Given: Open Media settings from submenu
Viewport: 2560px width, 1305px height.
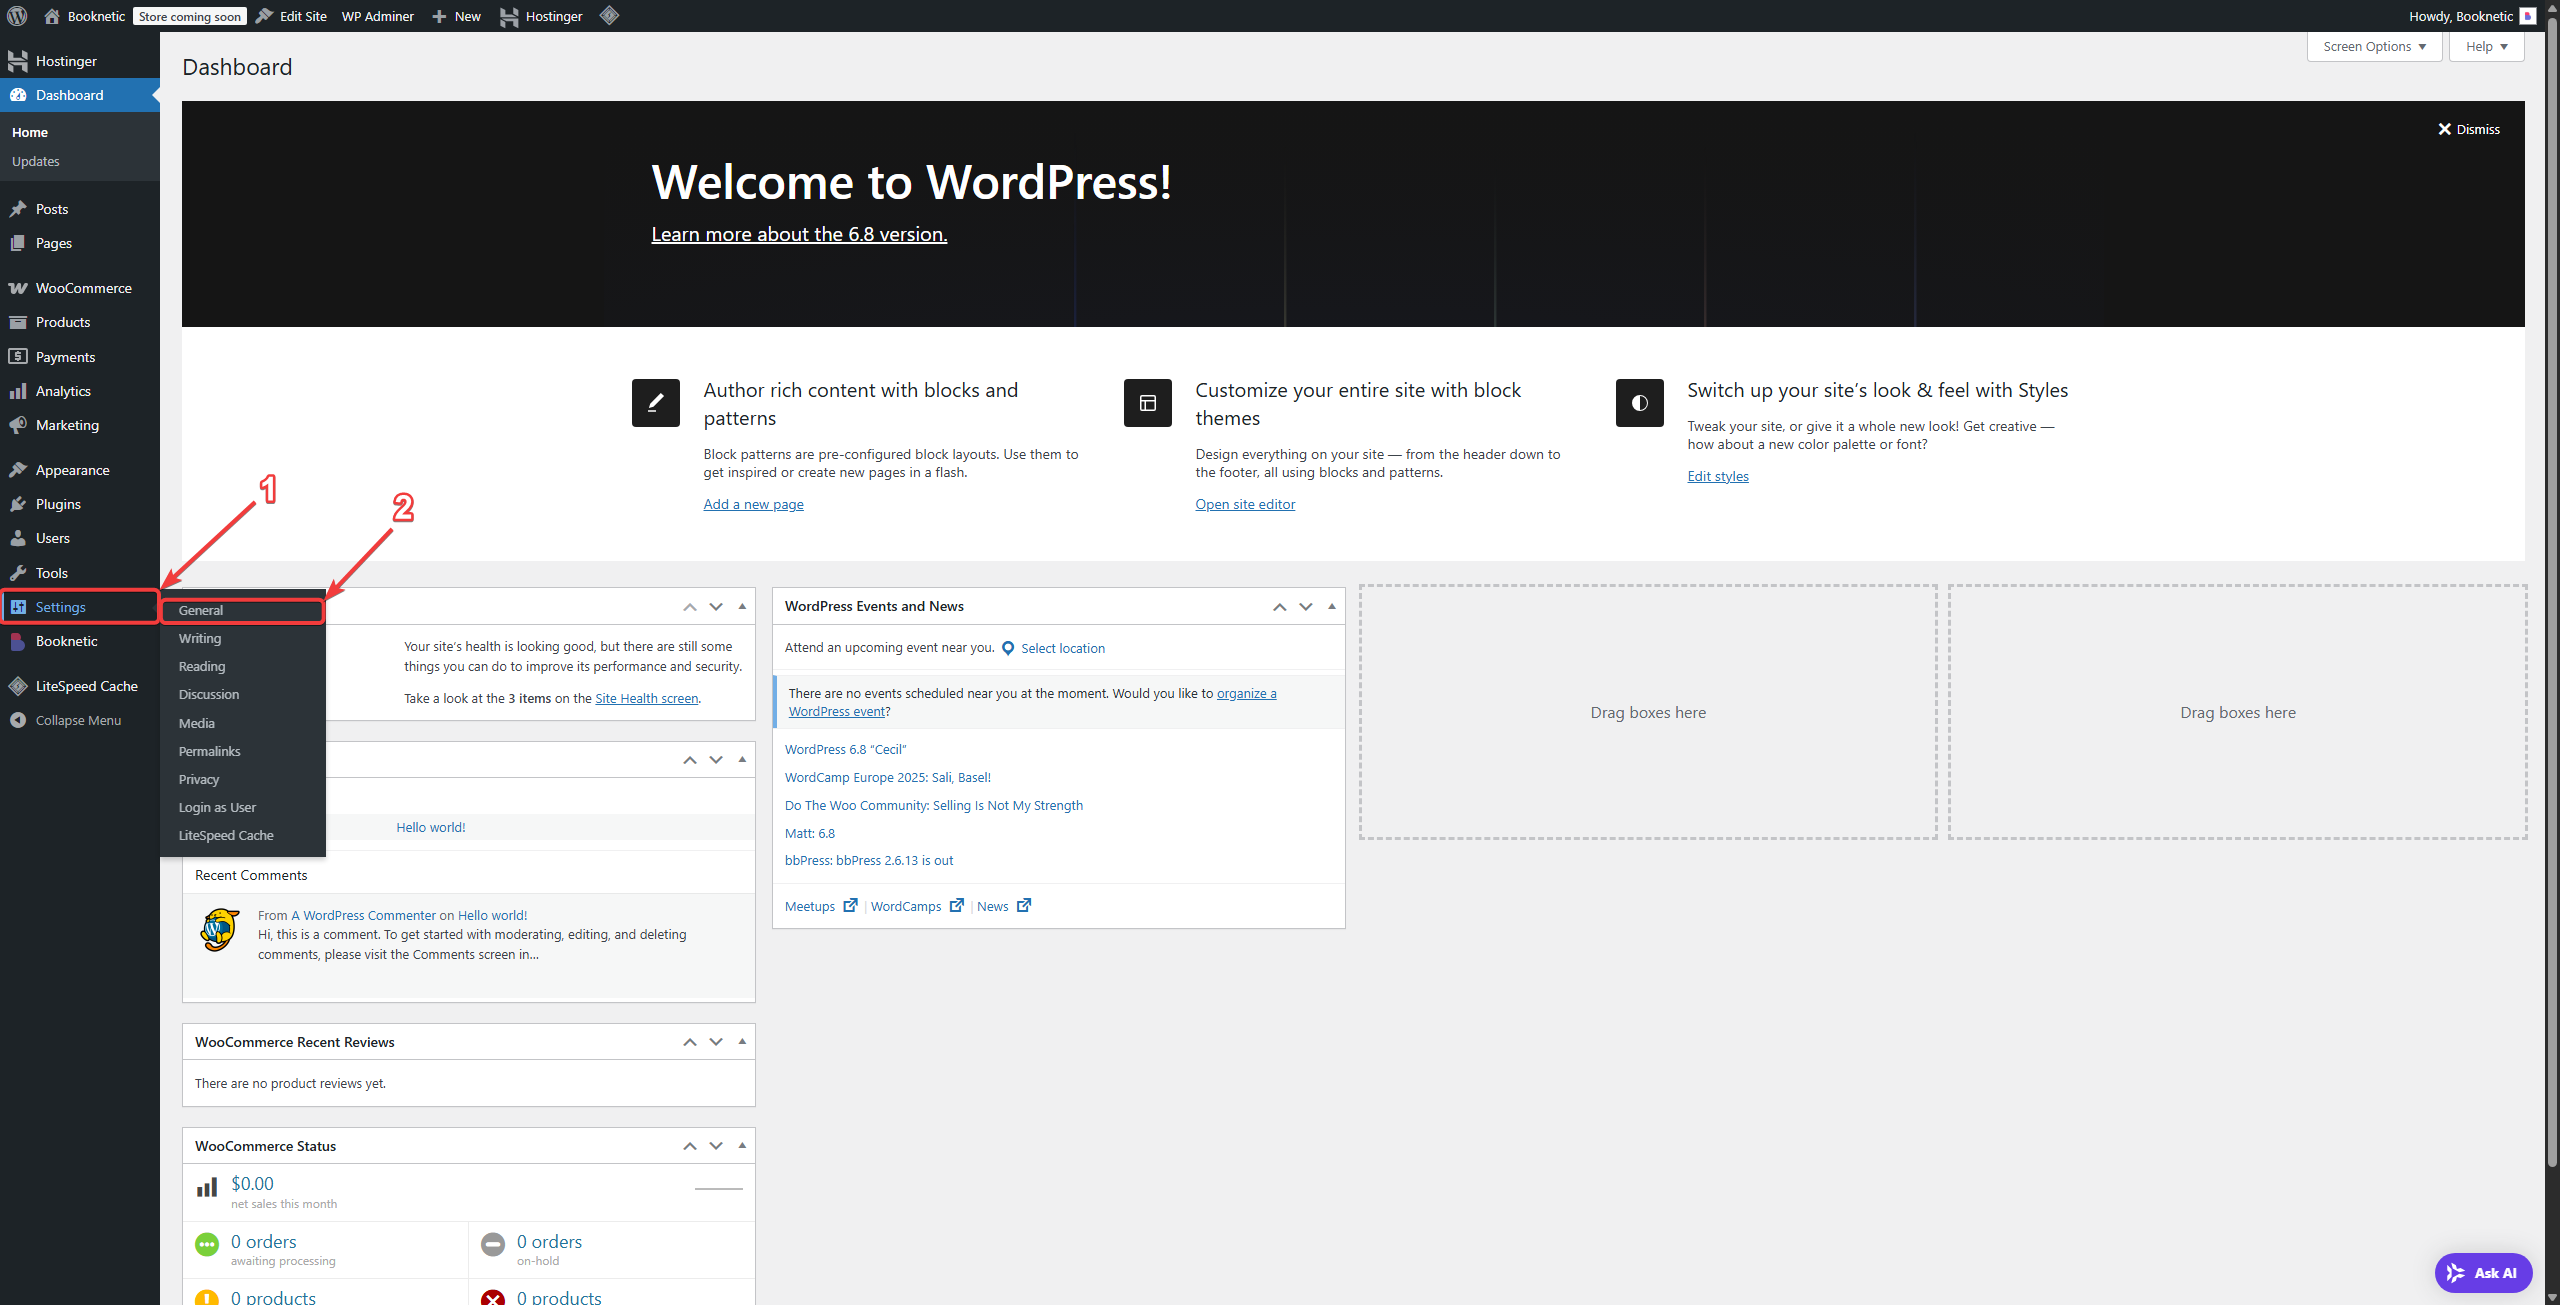Looking at the screenshot, I should tap(242, 723).
